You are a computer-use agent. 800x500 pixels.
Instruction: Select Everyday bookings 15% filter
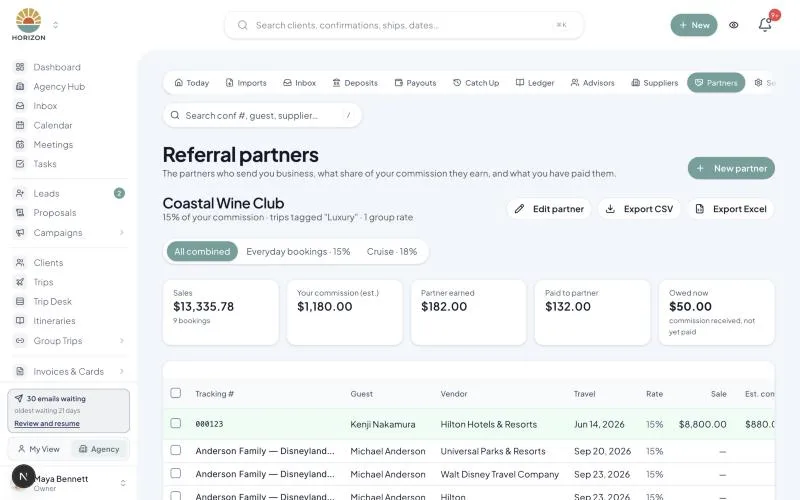point(298,252)
